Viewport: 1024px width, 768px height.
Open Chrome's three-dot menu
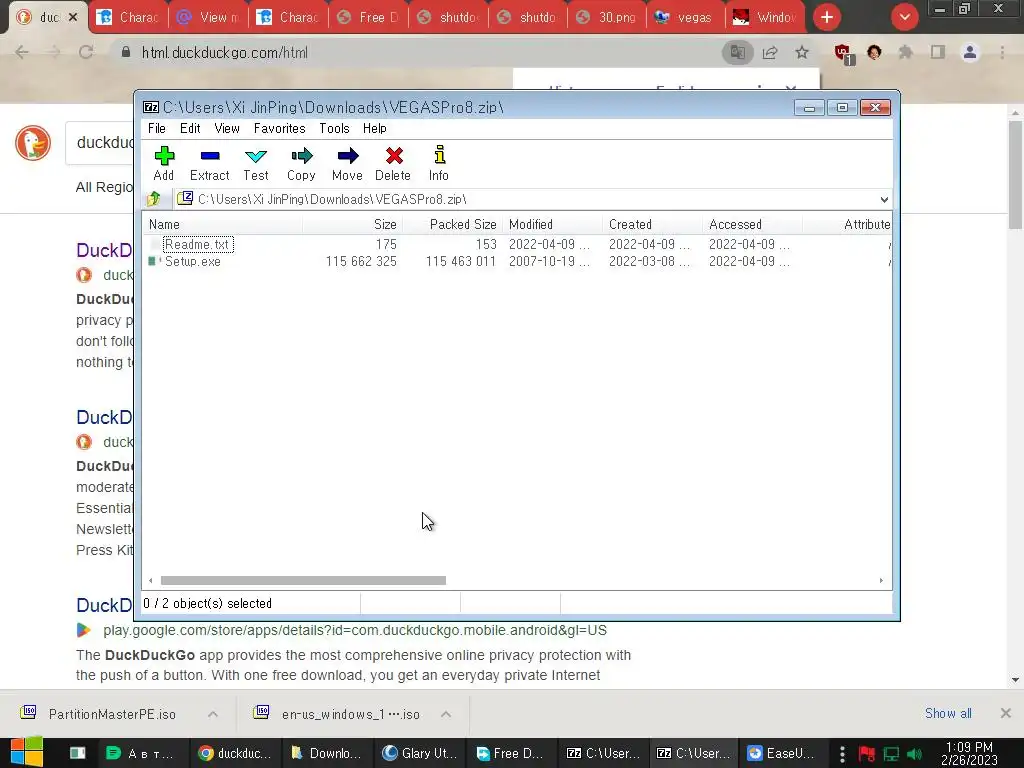1002,52
